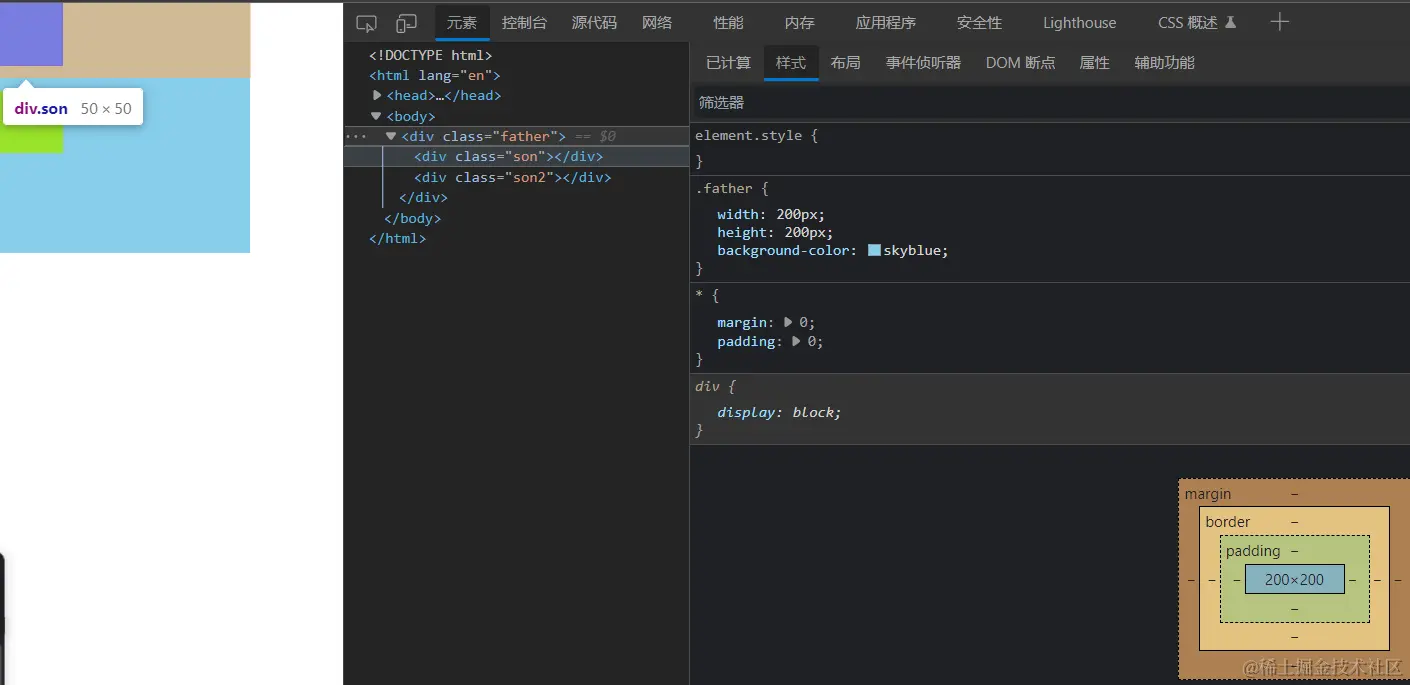Open the 属性 pane tab
The width and height of the screenshot is (1410, 685).
pos(1094,63)
